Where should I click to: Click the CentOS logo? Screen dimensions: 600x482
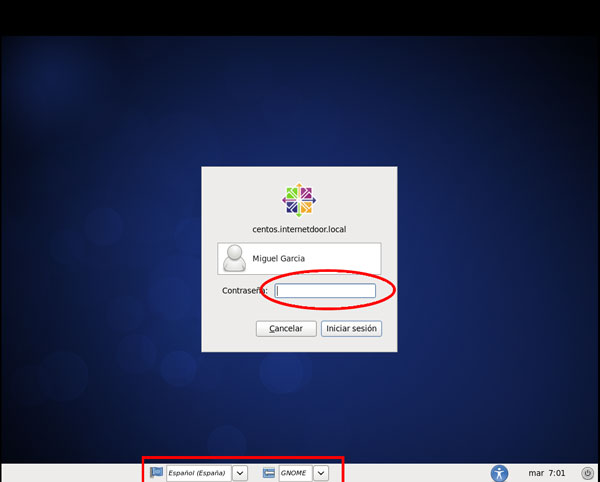299,200
